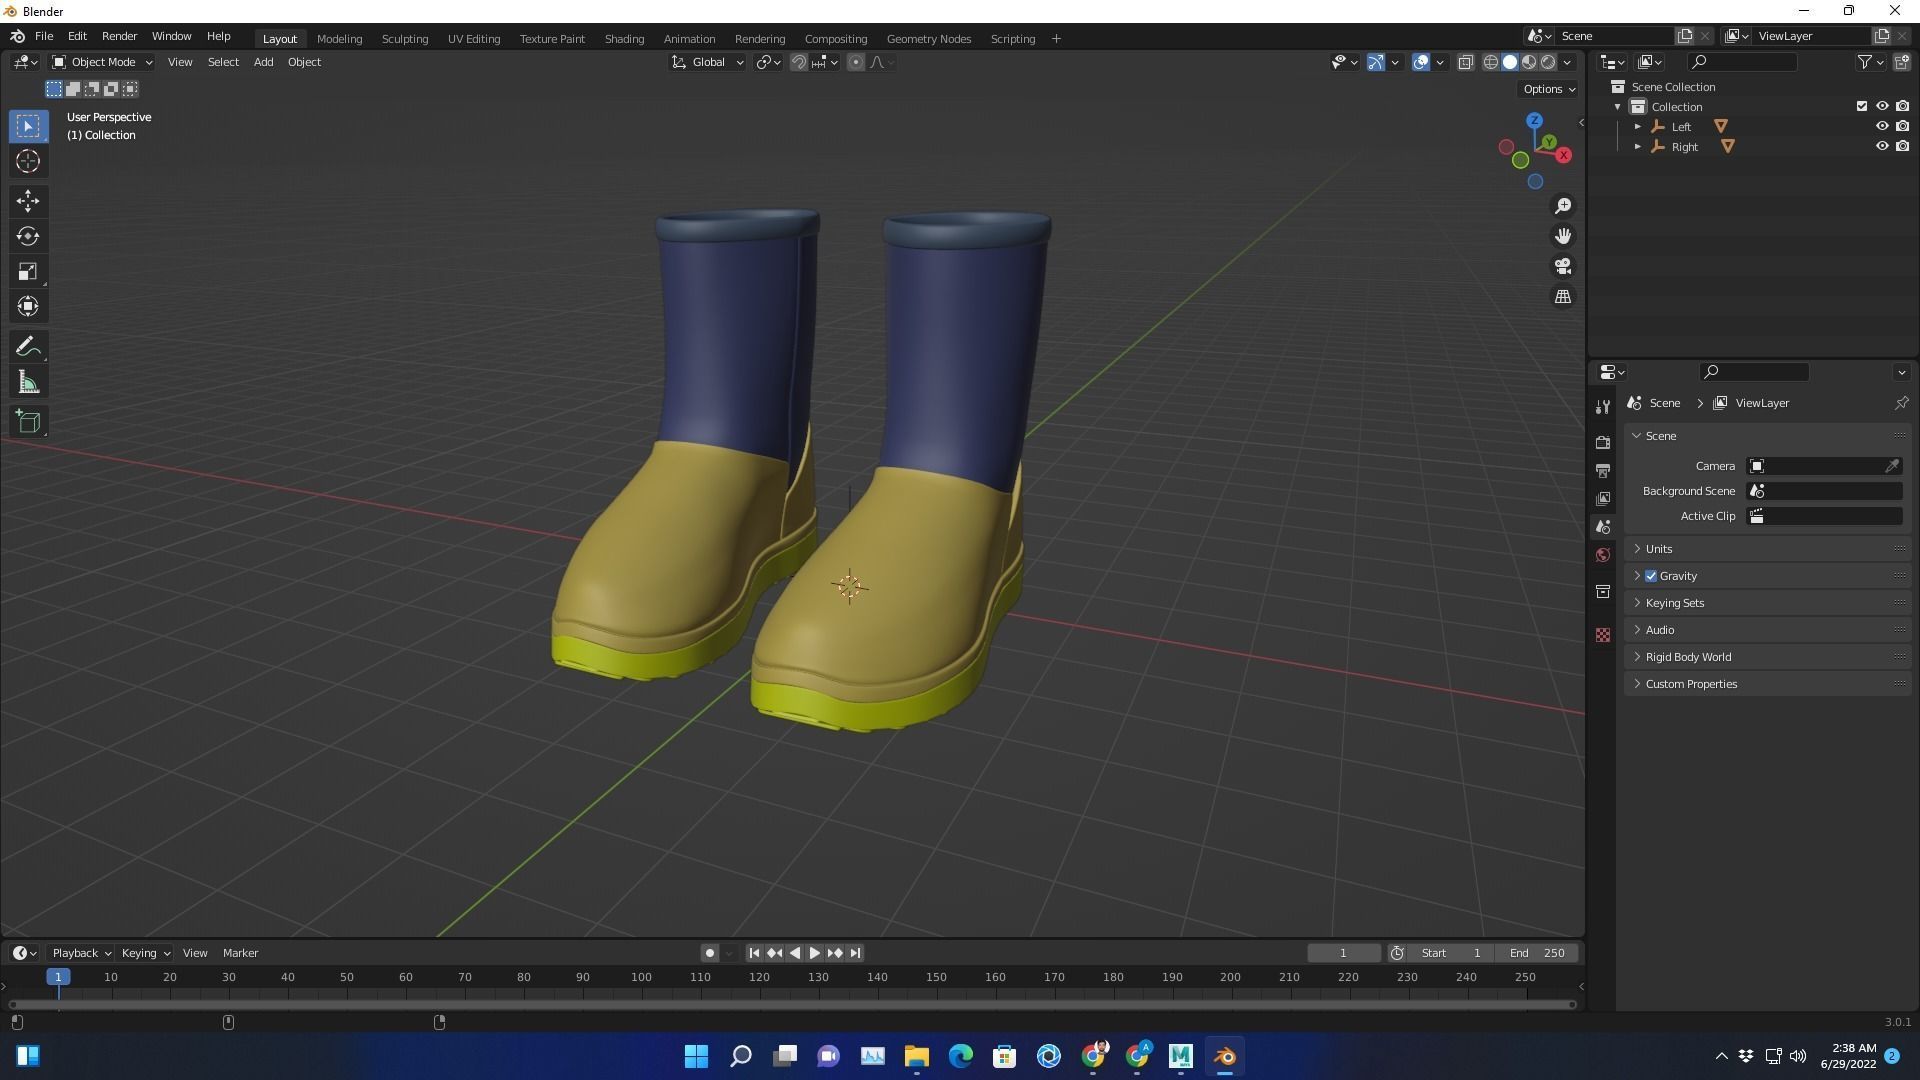Select the Add Cube tool

(x=28, y=422)
